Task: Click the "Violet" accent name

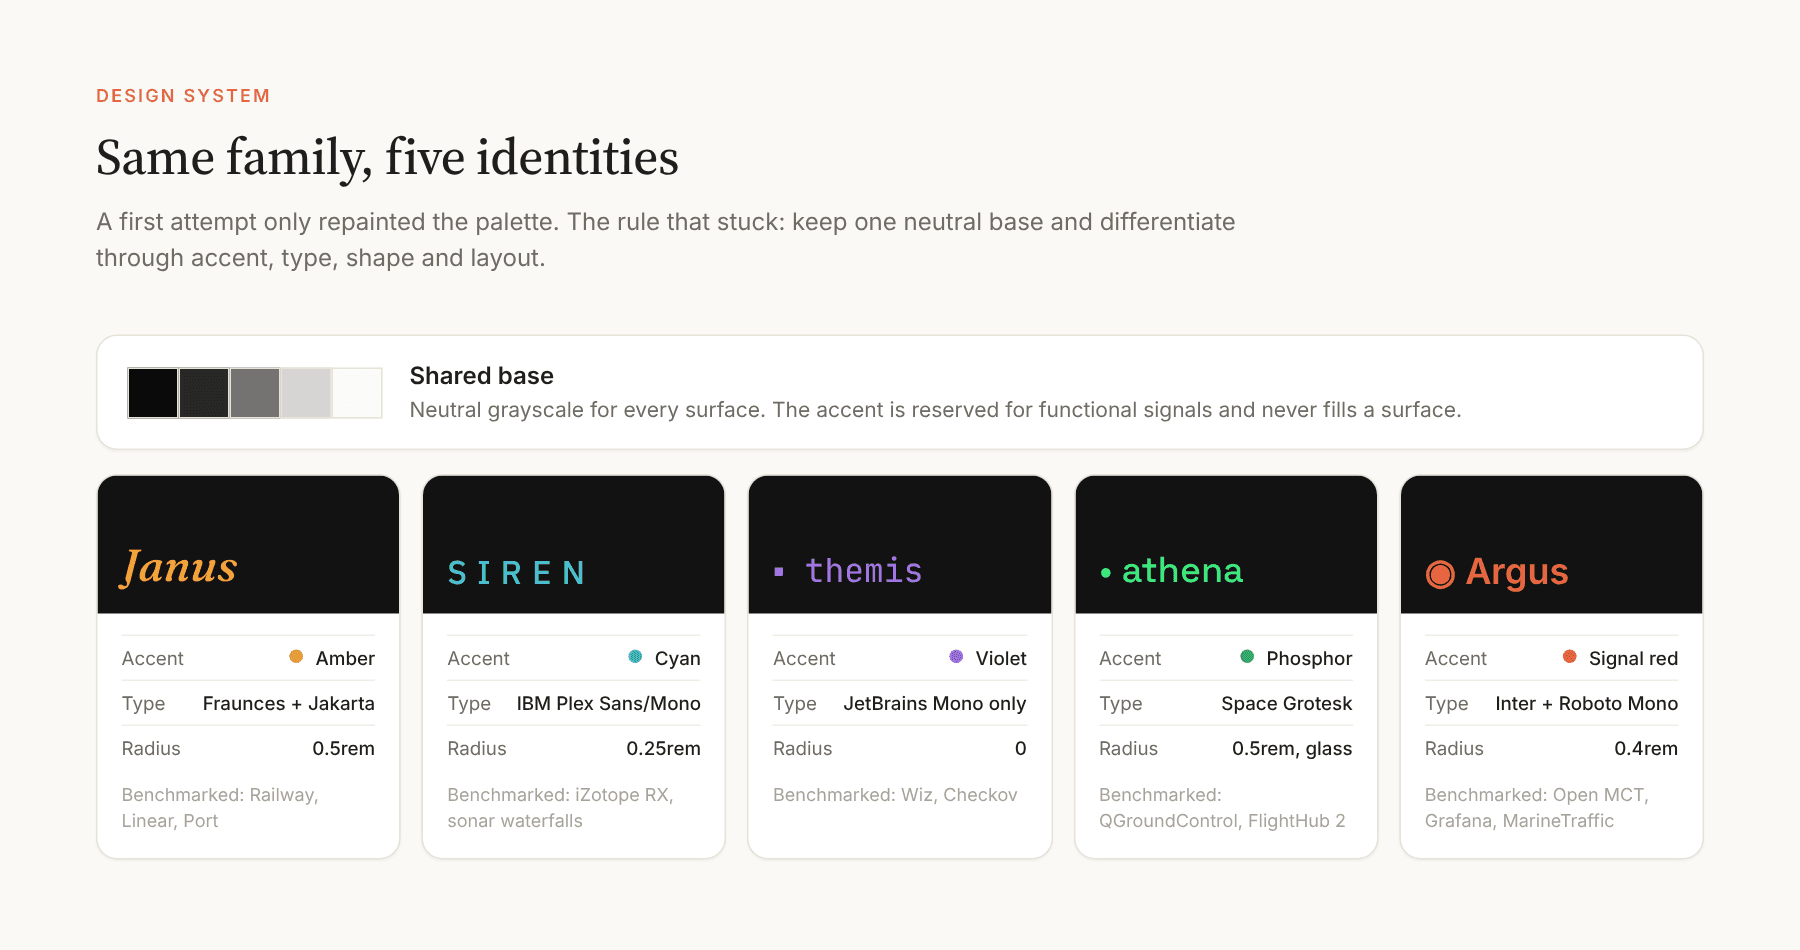Action: 1001,659
